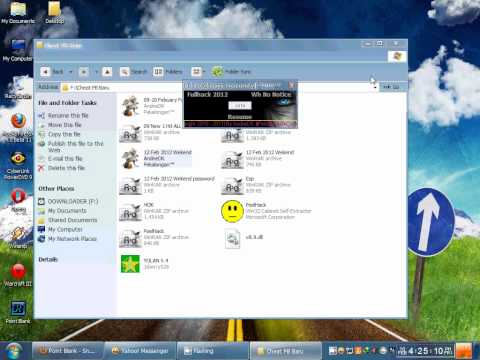Viewport: 480px width, 360px height.
Task: Switch to Cheat PB Baru taskbar button
Action: tap(286, 351)
